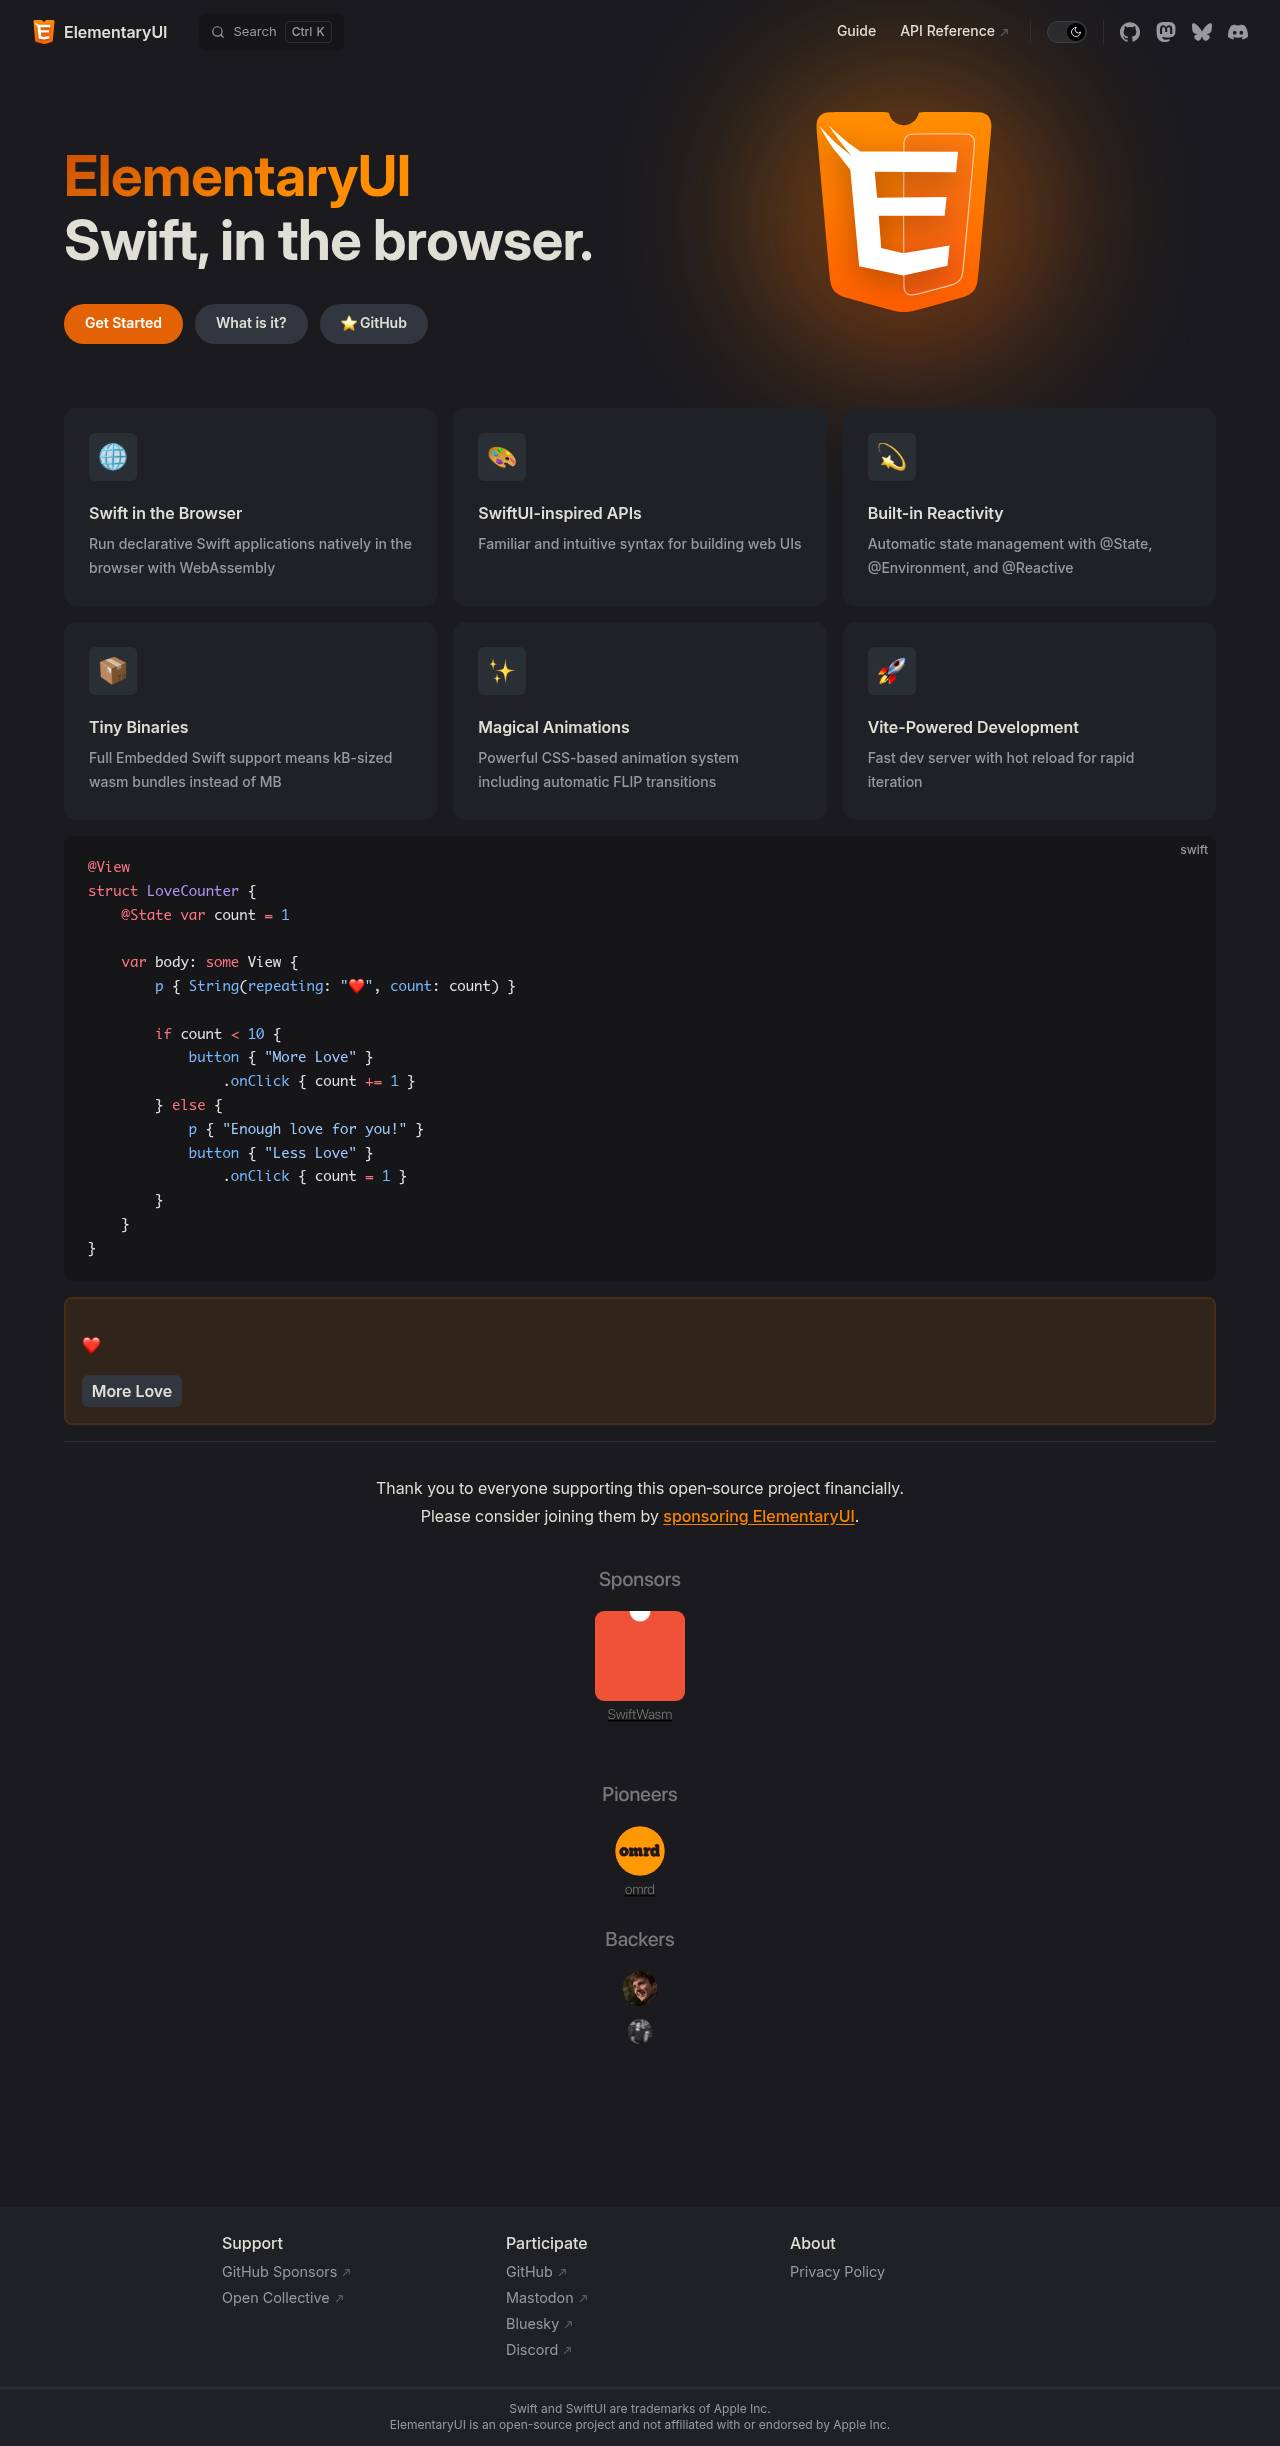Click the globe icon on Swift in the Browser card
The width and height of the screenshot is (1280, 2446).
[113, 457]
